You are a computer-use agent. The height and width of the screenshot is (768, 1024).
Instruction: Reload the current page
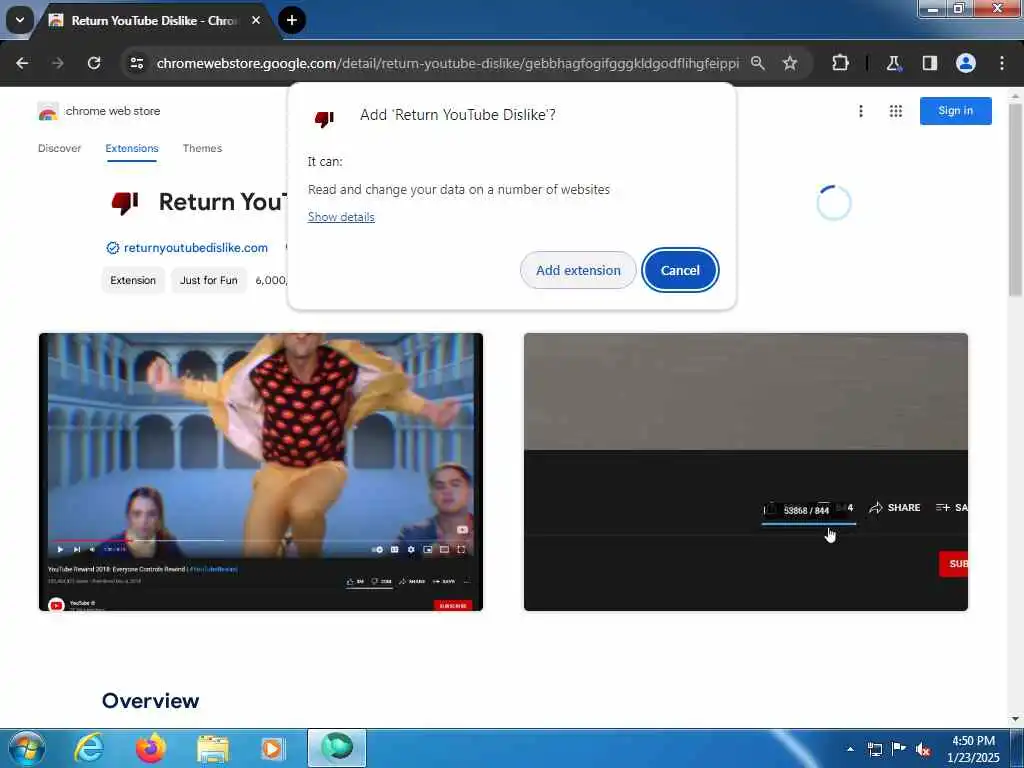pyautogui.click(x=94, y=63)
